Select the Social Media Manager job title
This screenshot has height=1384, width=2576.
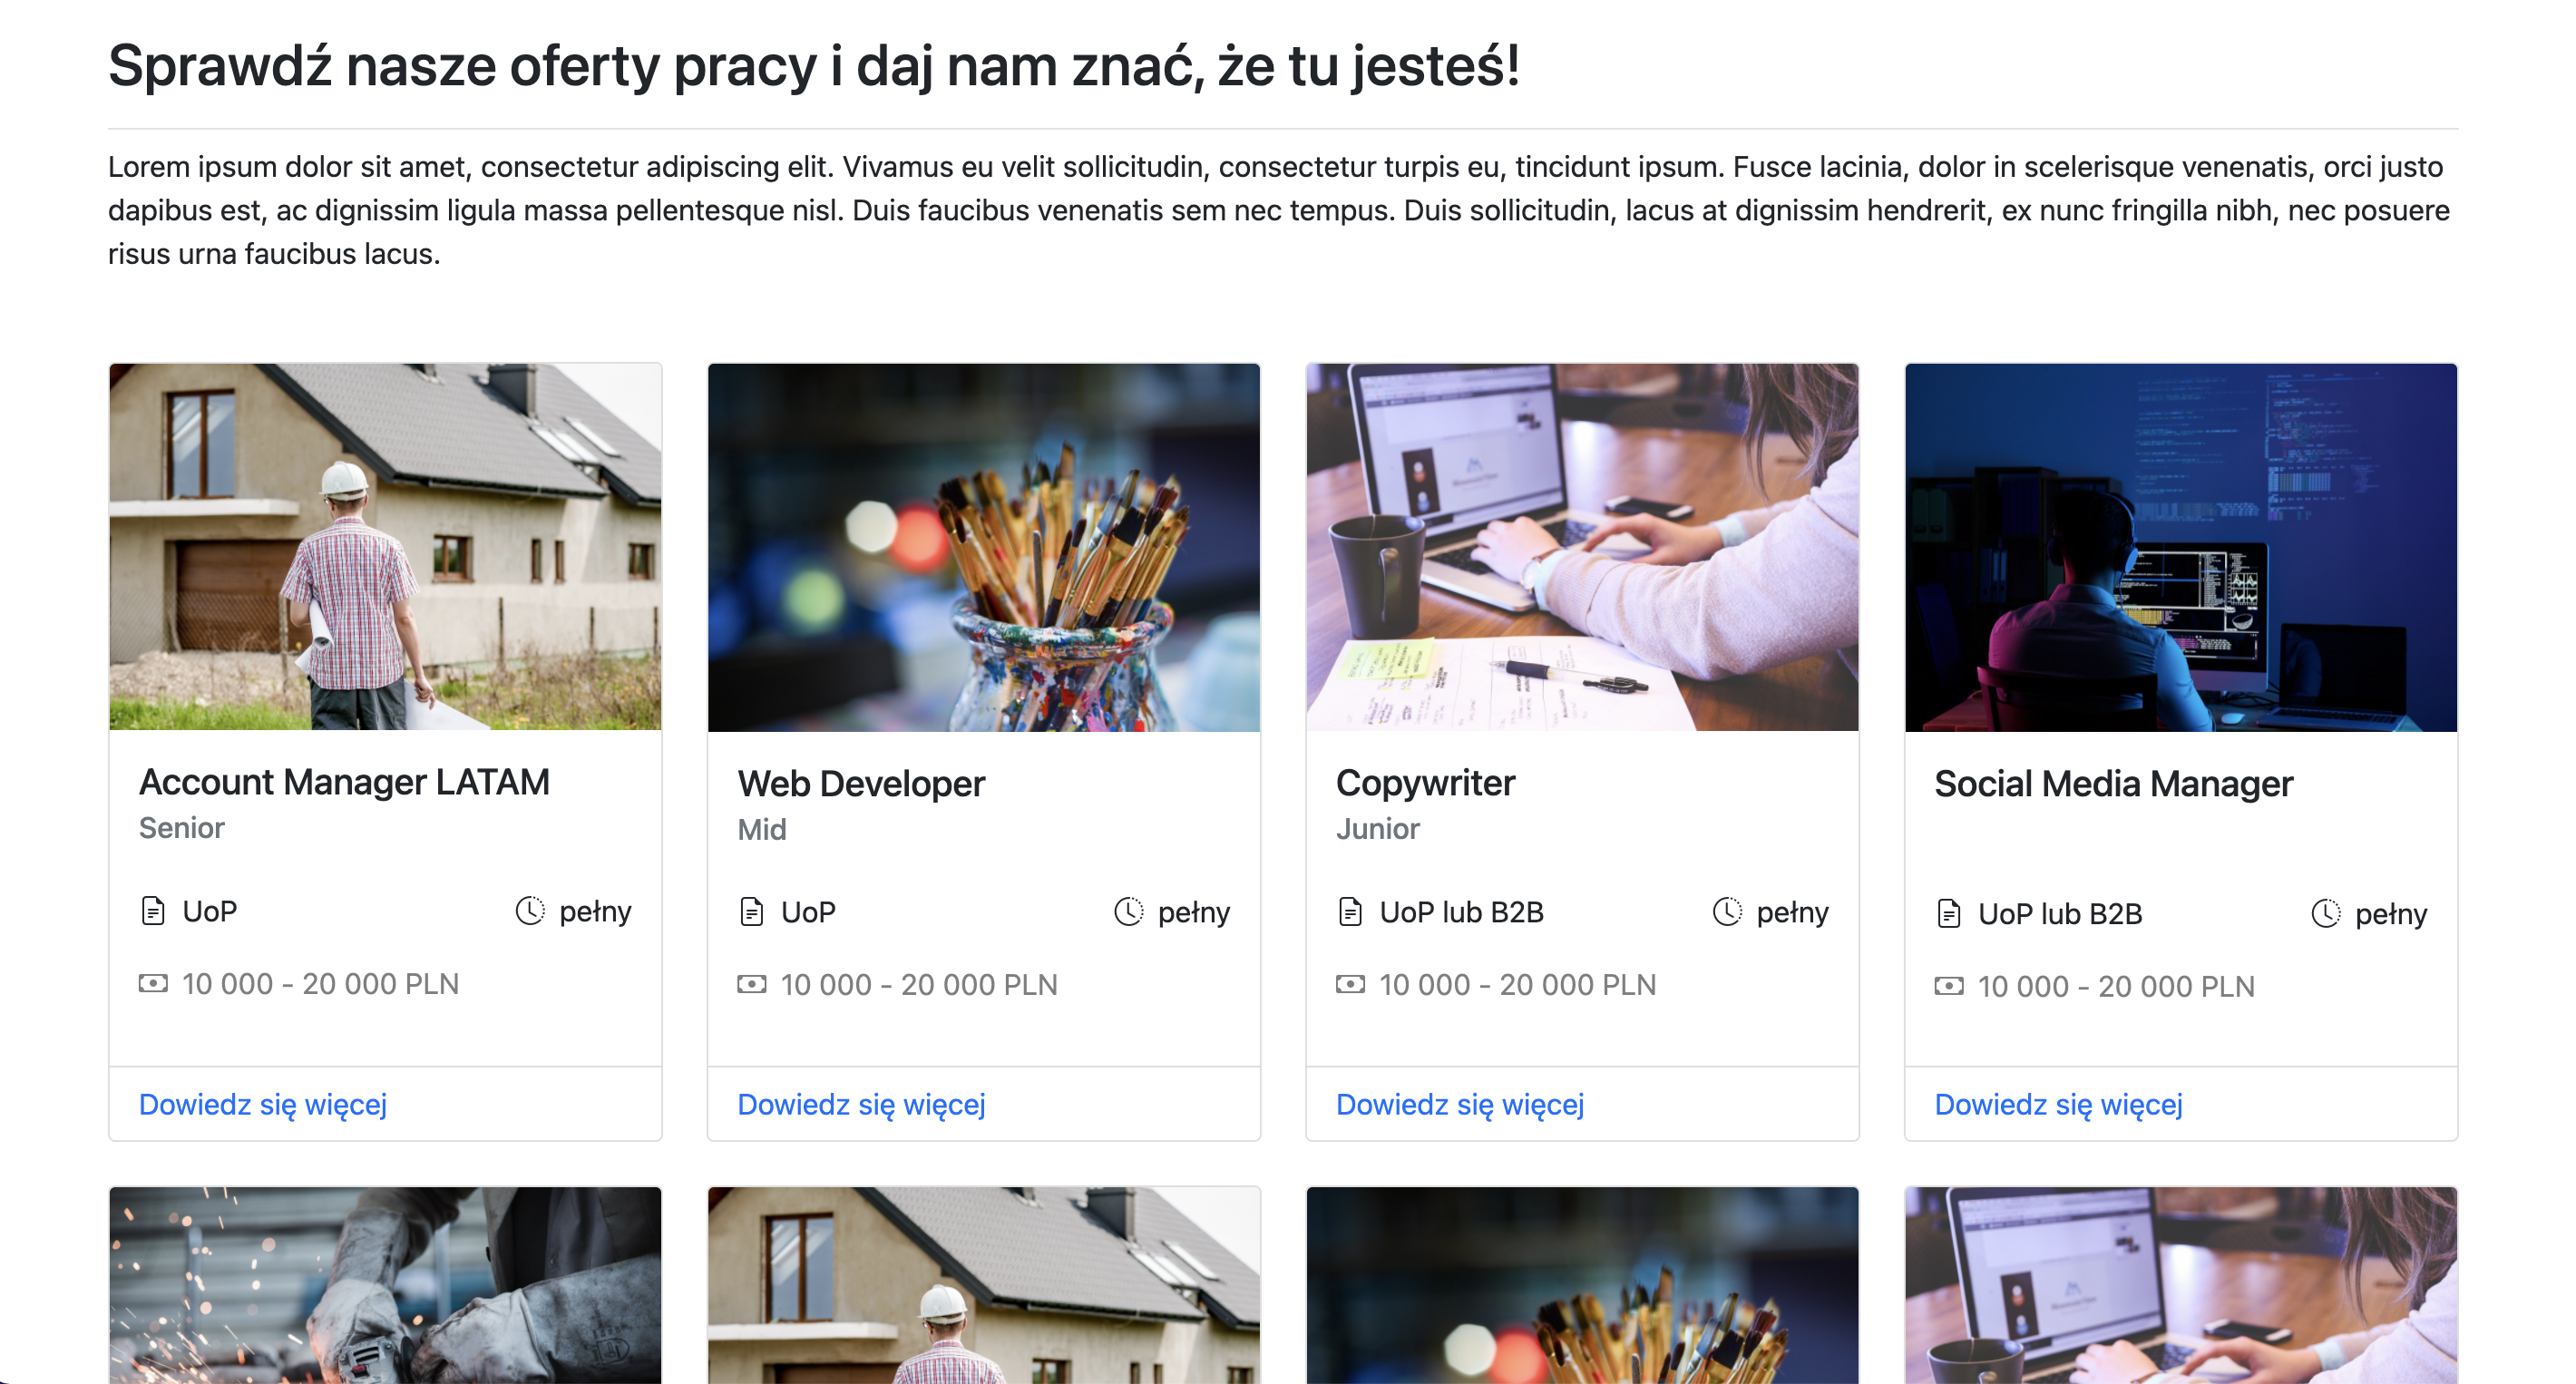(x=2114, y=784)
